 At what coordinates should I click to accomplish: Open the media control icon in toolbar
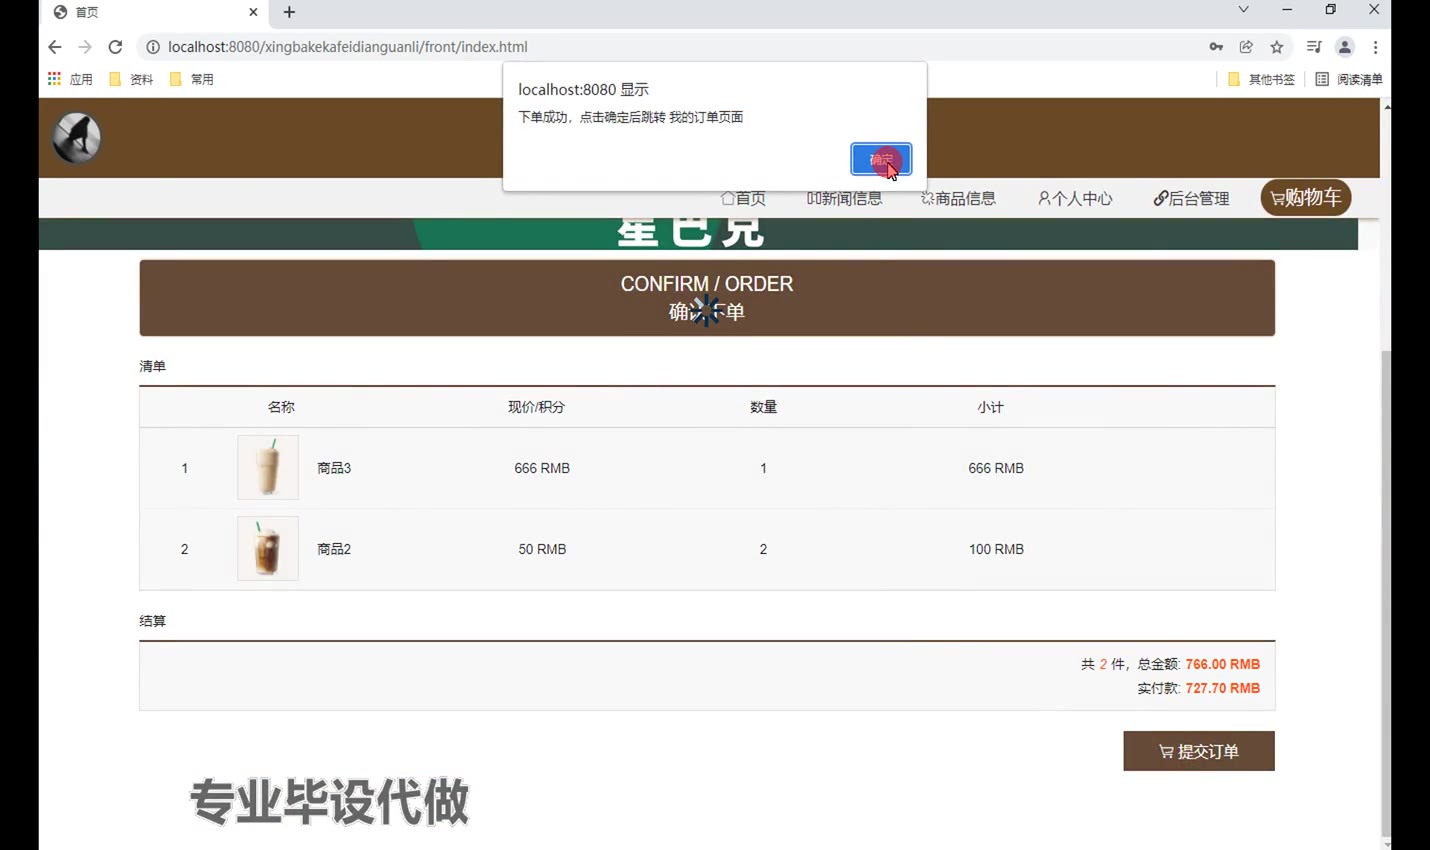click(1314, 47)
